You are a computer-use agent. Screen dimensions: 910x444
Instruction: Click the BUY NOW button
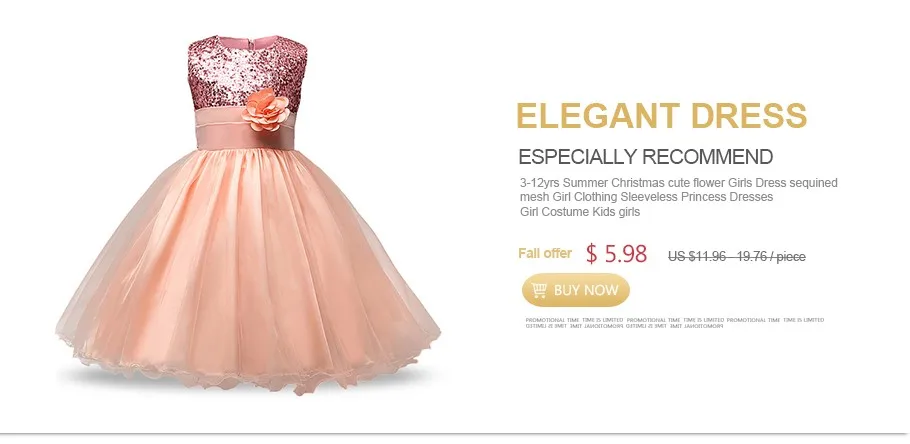(x=576, y=290)
